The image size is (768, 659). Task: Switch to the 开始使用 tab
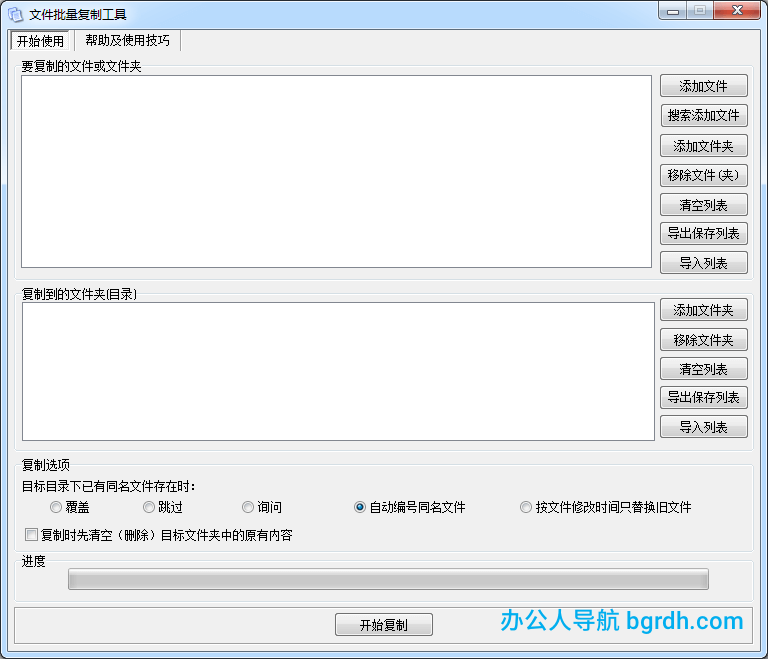(41, 41)
